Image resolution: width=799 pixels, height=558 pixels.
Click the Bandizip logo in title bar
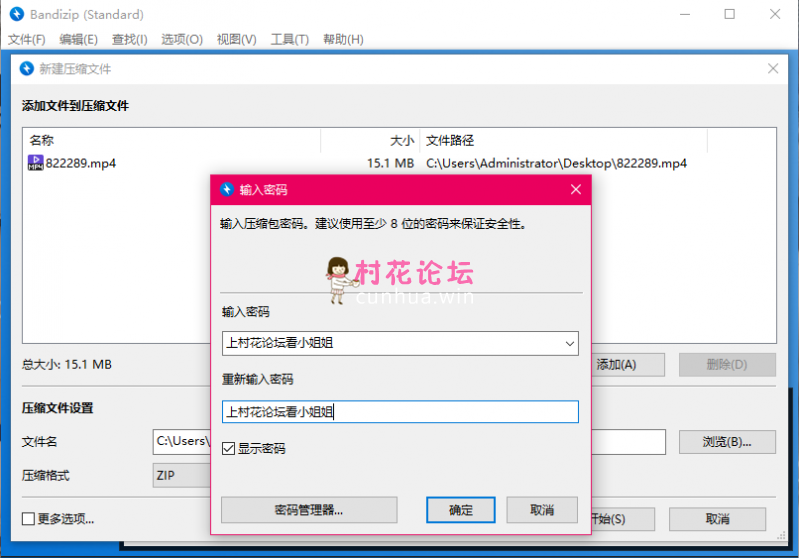(17, 14)
